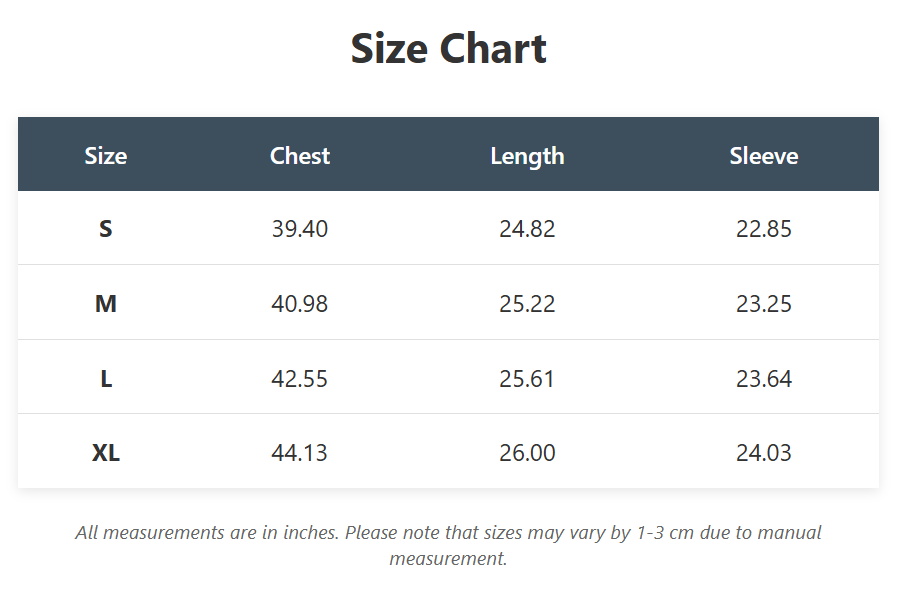Viewport: 903px width, 607px height.
Task: Click the Length column header
Action: point(527,156)
